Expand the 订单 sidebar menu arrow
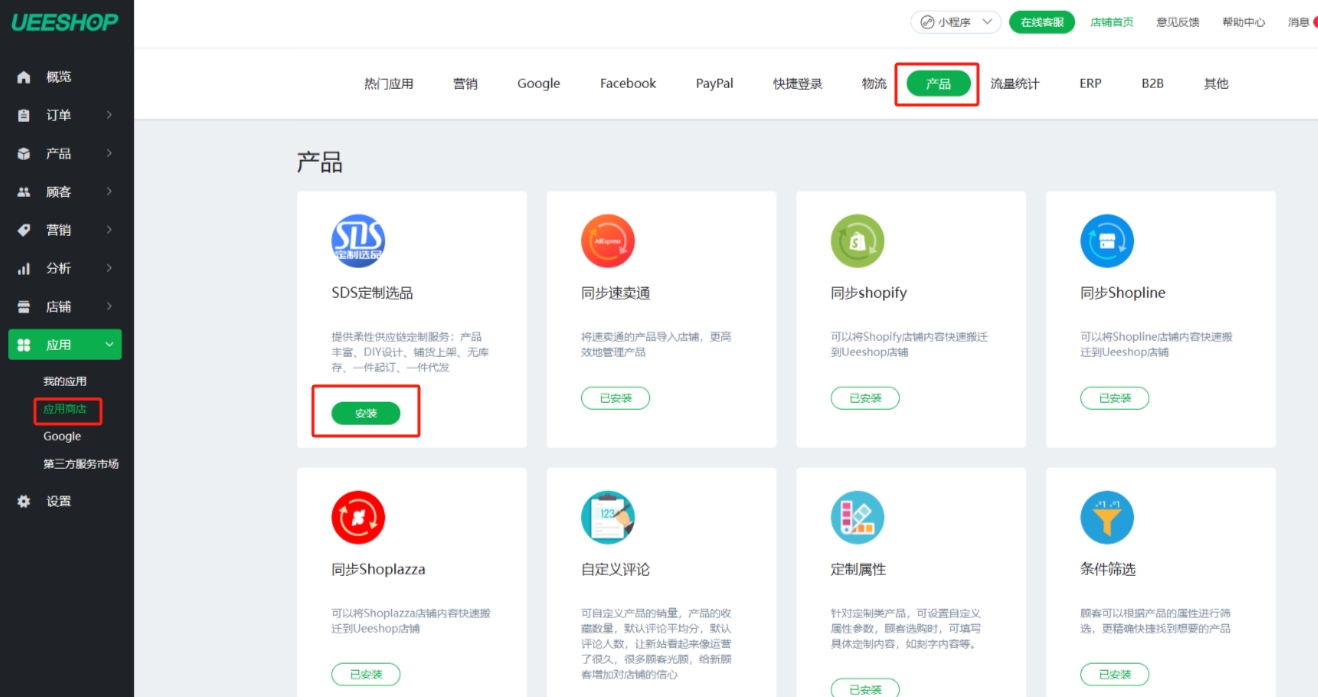The height and width of the screenshot is (697, 1318). tap(109, 115)
